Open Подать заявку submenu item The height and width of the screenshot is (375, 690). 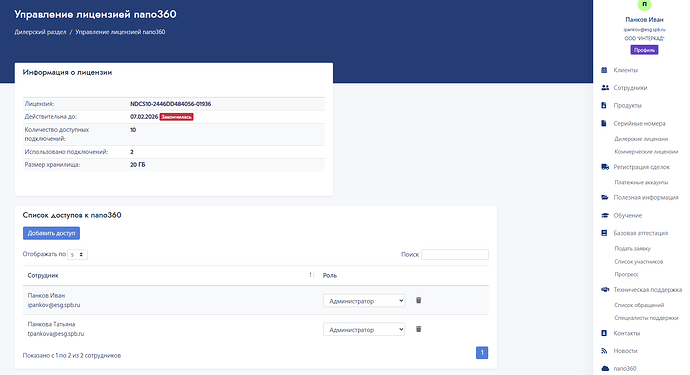tap(632, 248)
